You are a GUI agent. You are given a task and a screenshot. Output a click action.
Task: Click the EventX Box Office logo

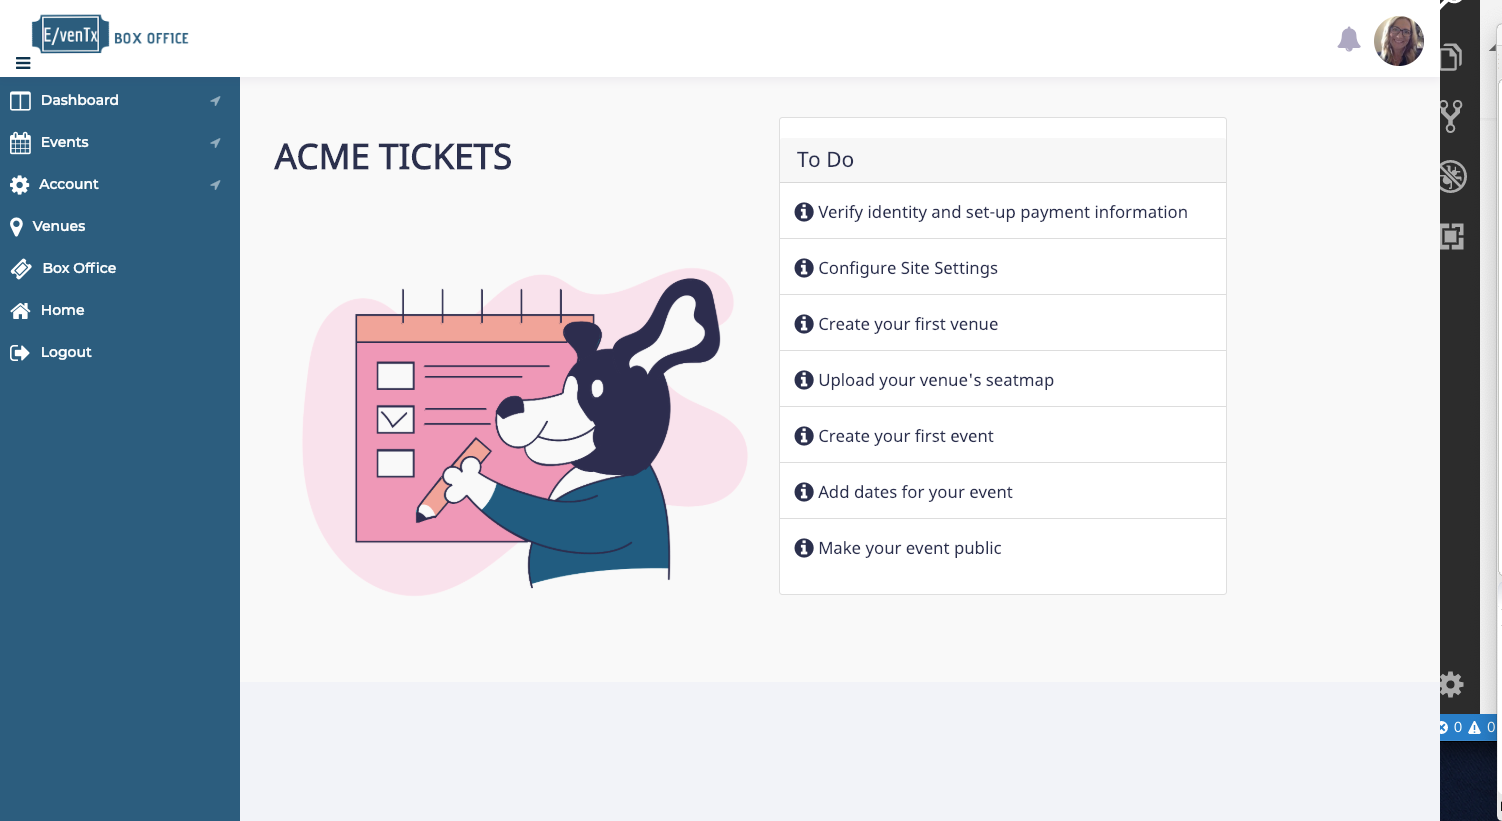[110, 36]
